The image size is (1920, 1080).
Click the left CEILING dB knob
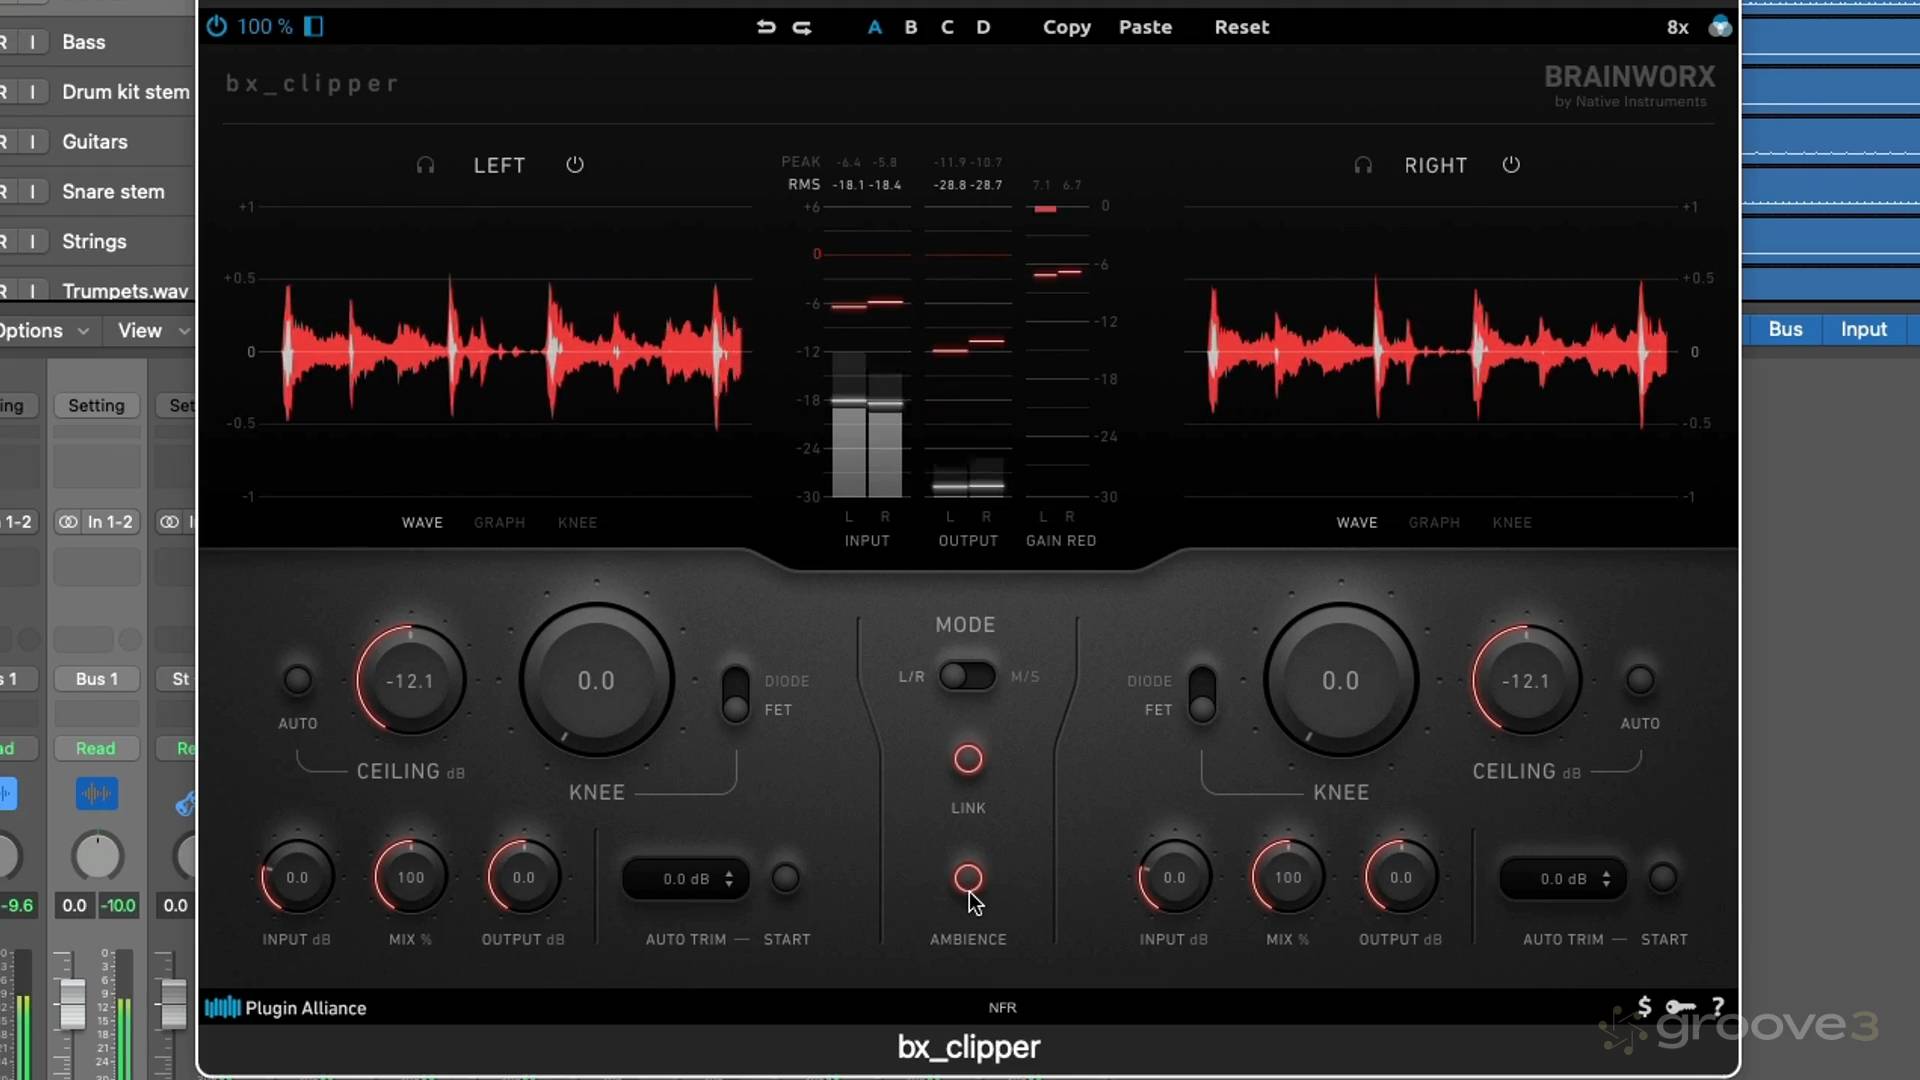(411, 680)
